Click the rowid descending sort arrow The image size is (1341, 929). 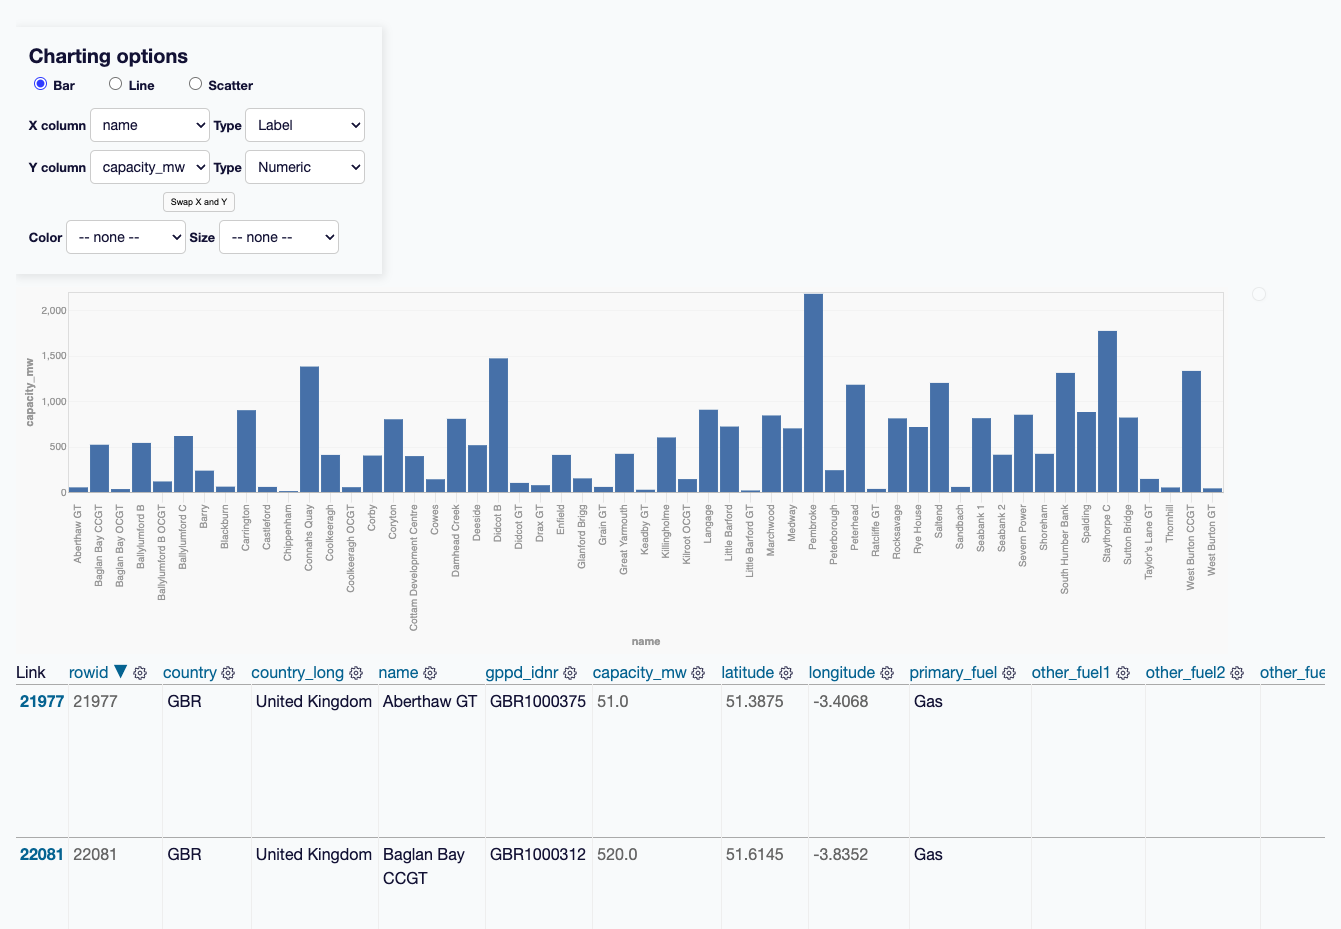(x=120, y=672)
